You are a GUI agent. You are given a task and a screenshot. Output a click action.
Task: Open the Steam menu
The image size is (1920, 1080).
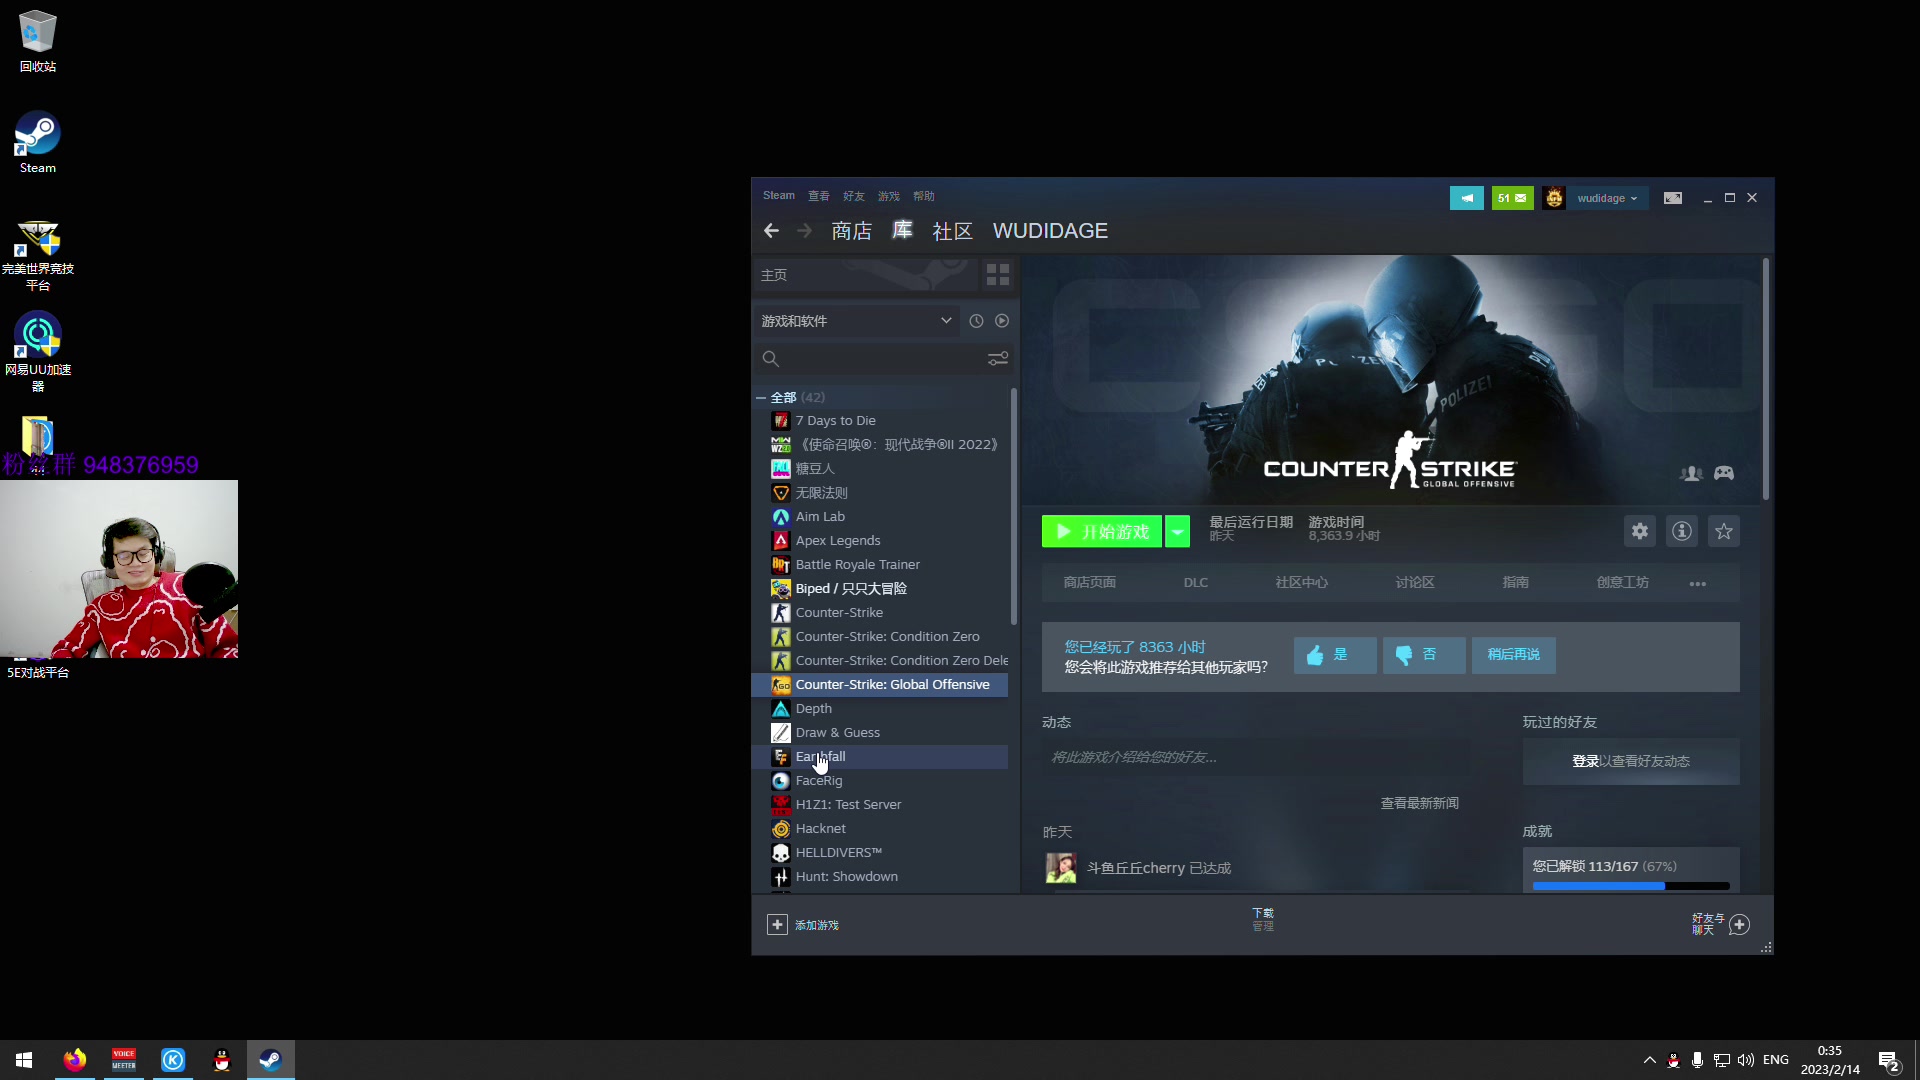(x=778, y=196)
